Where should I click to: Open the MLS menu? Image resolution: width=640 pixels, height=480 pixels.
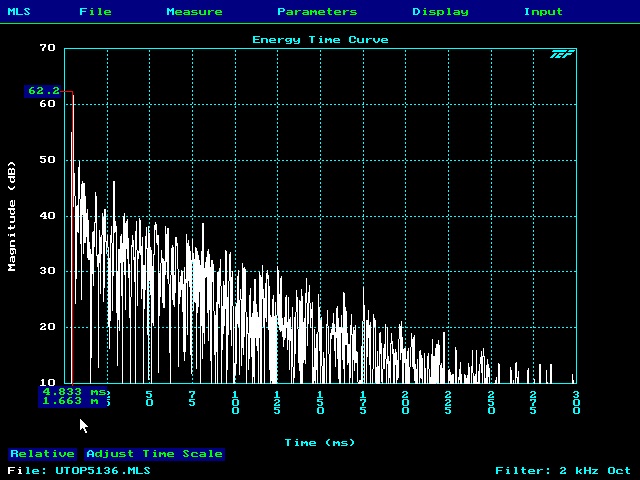click(x=19, y=11)
